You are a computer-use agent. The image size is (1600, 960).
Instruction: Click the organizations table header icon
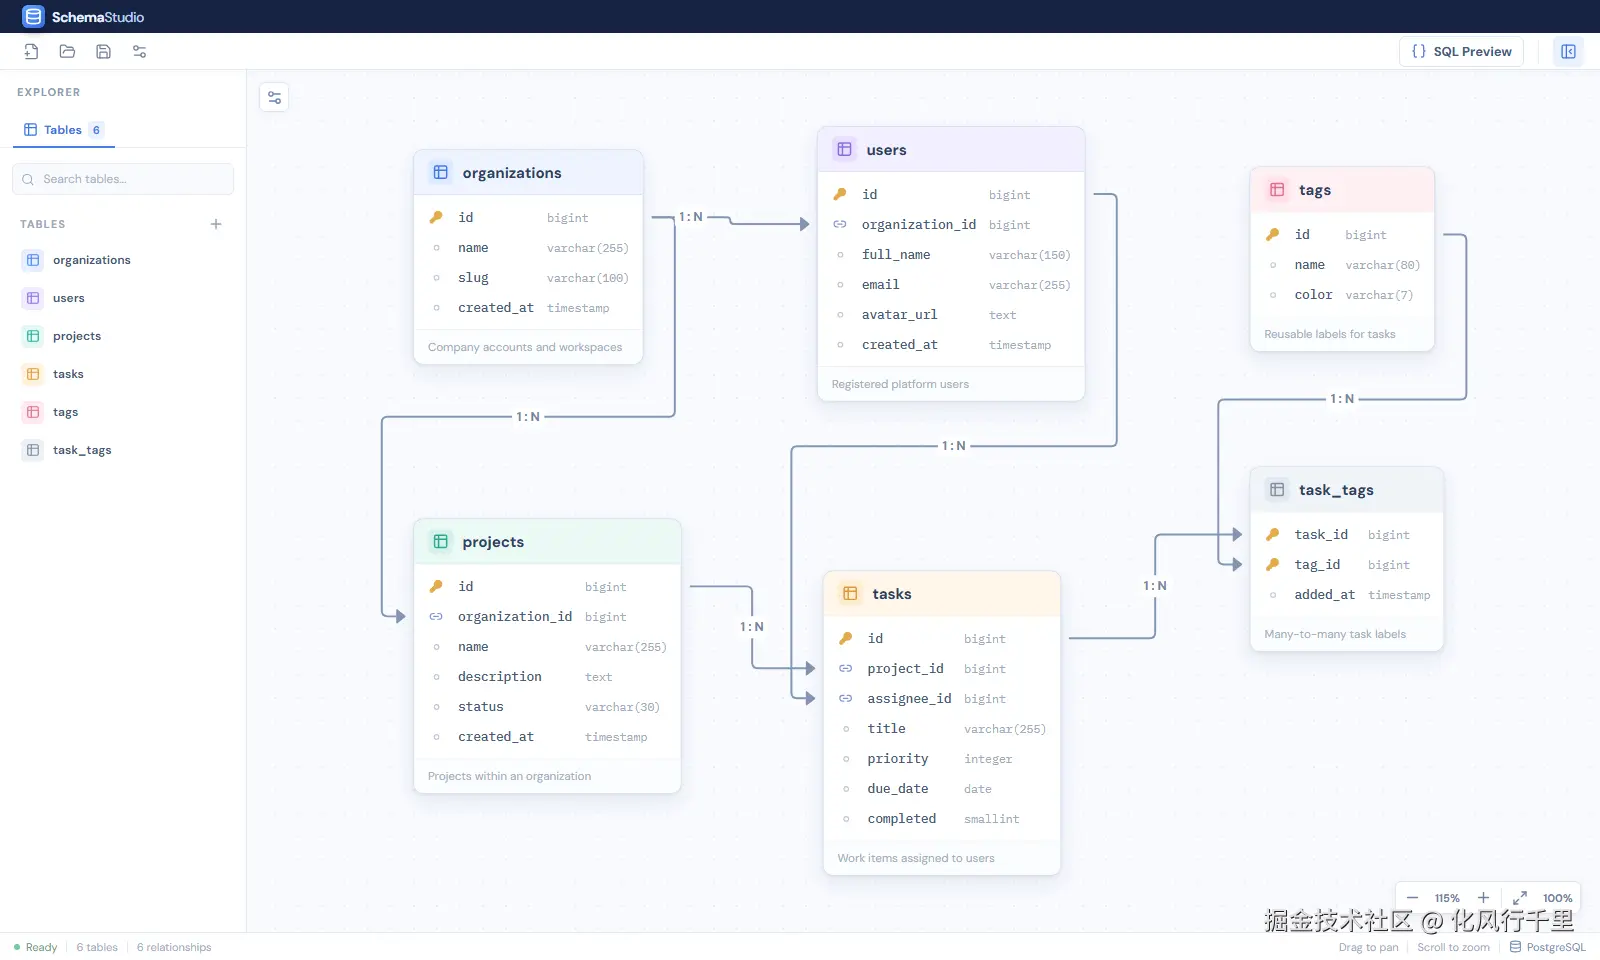(x=440, y=172)
